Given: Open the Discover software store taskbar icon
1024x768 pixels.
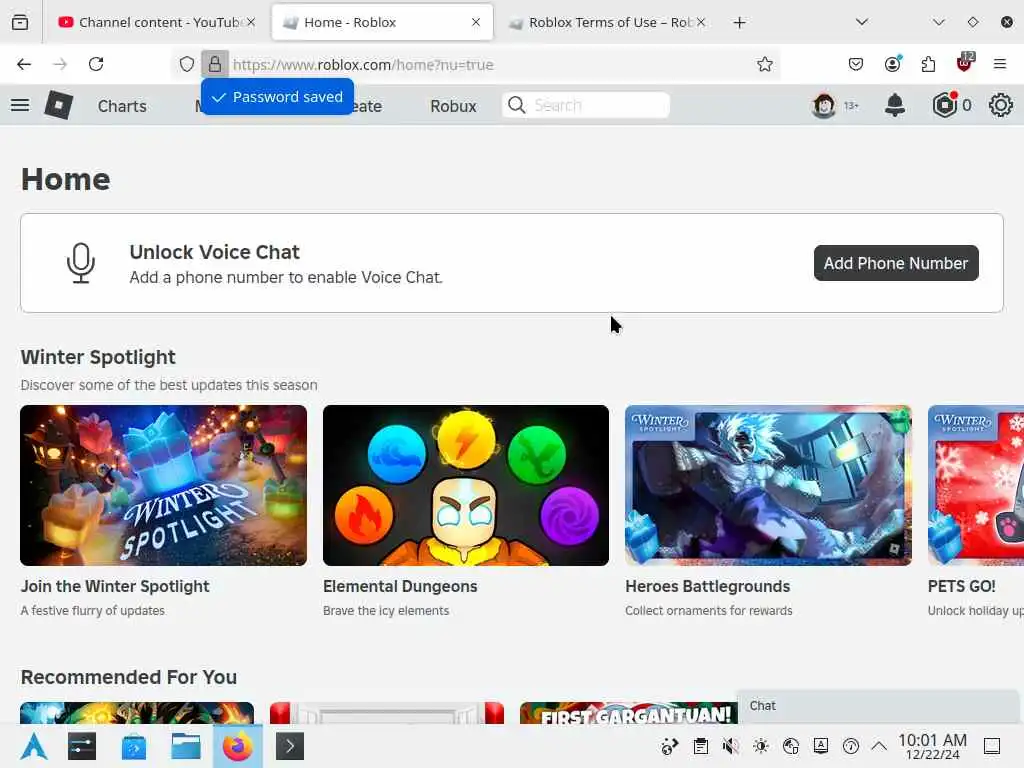Looking at the screenshot, I should 134,746.
